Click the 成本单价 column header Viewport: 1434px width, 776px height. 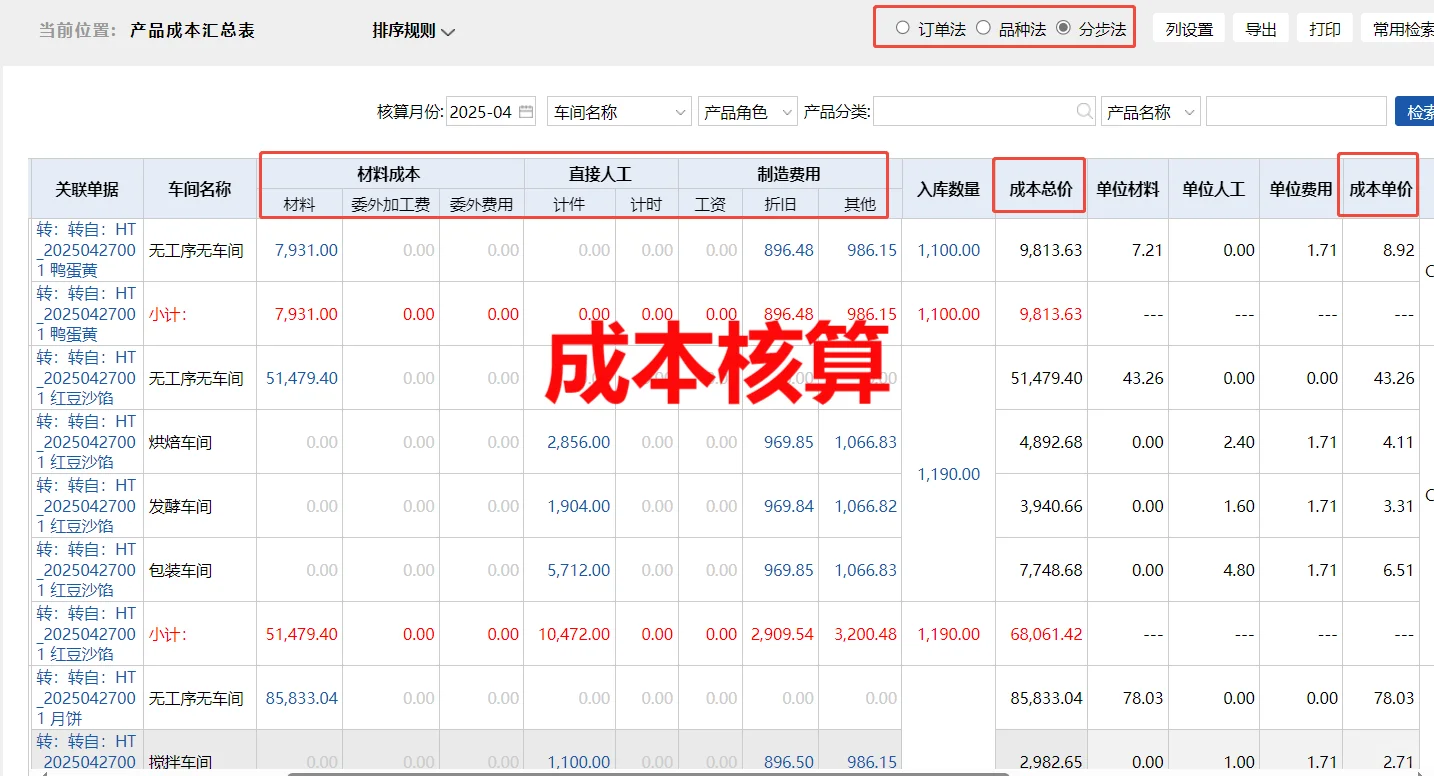click(x=1380, y=189)
